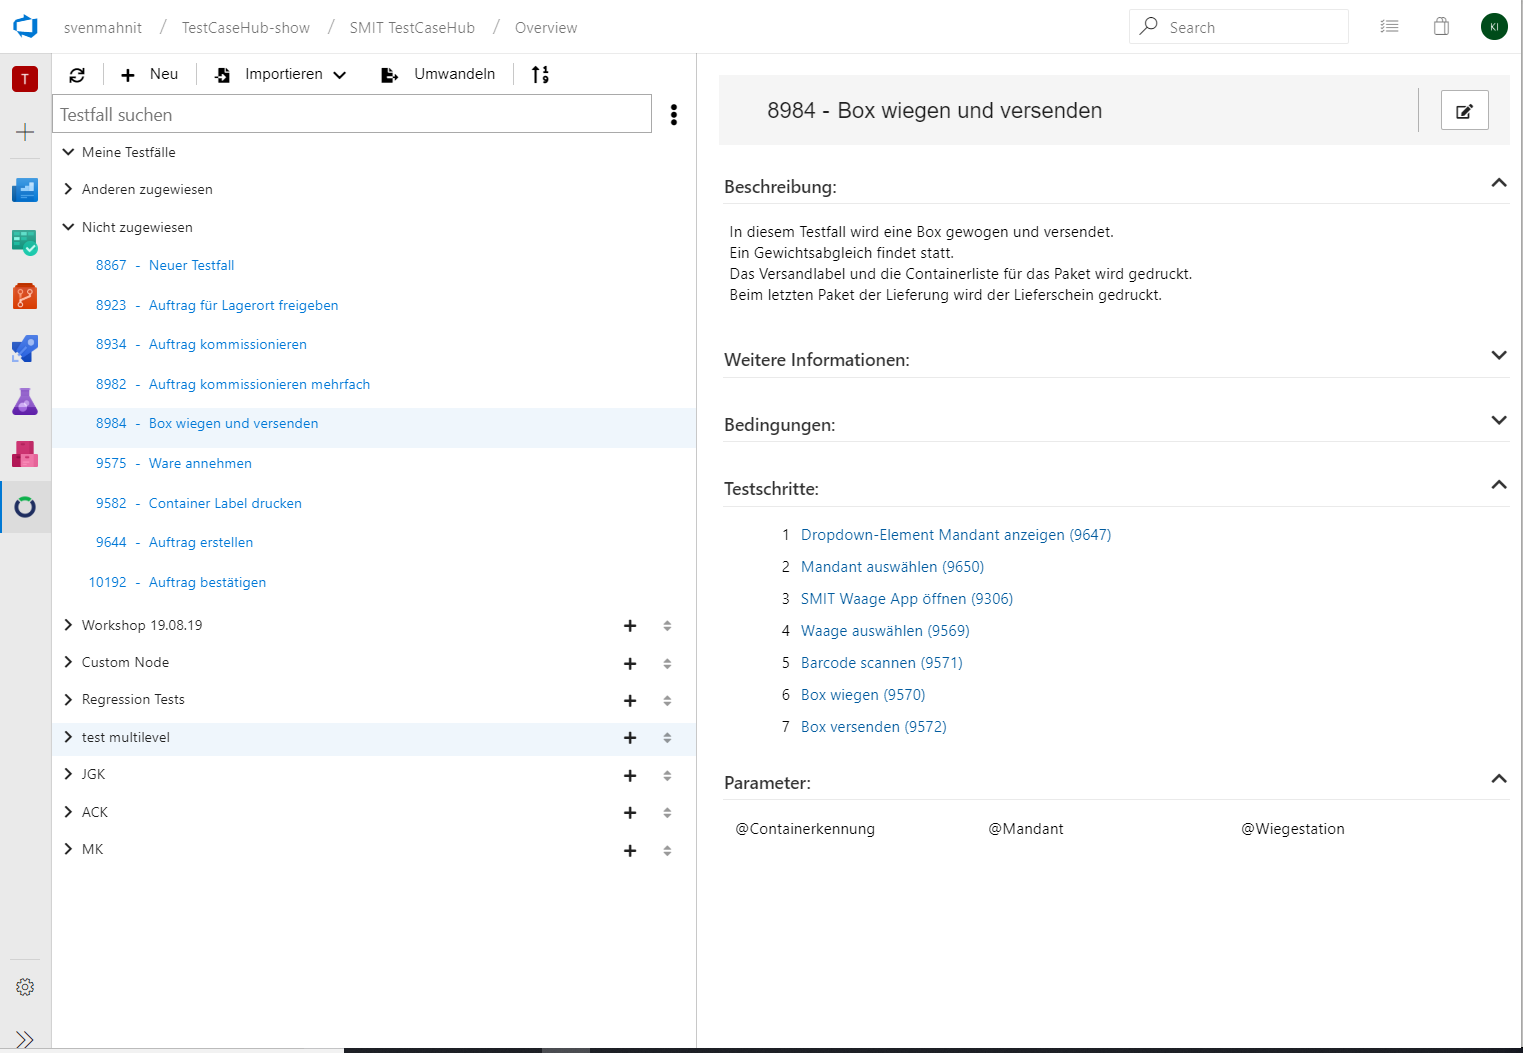The image size is (1523, 1053).
Task: Open the overflow menu beside the search field
Action: [674, 114]
